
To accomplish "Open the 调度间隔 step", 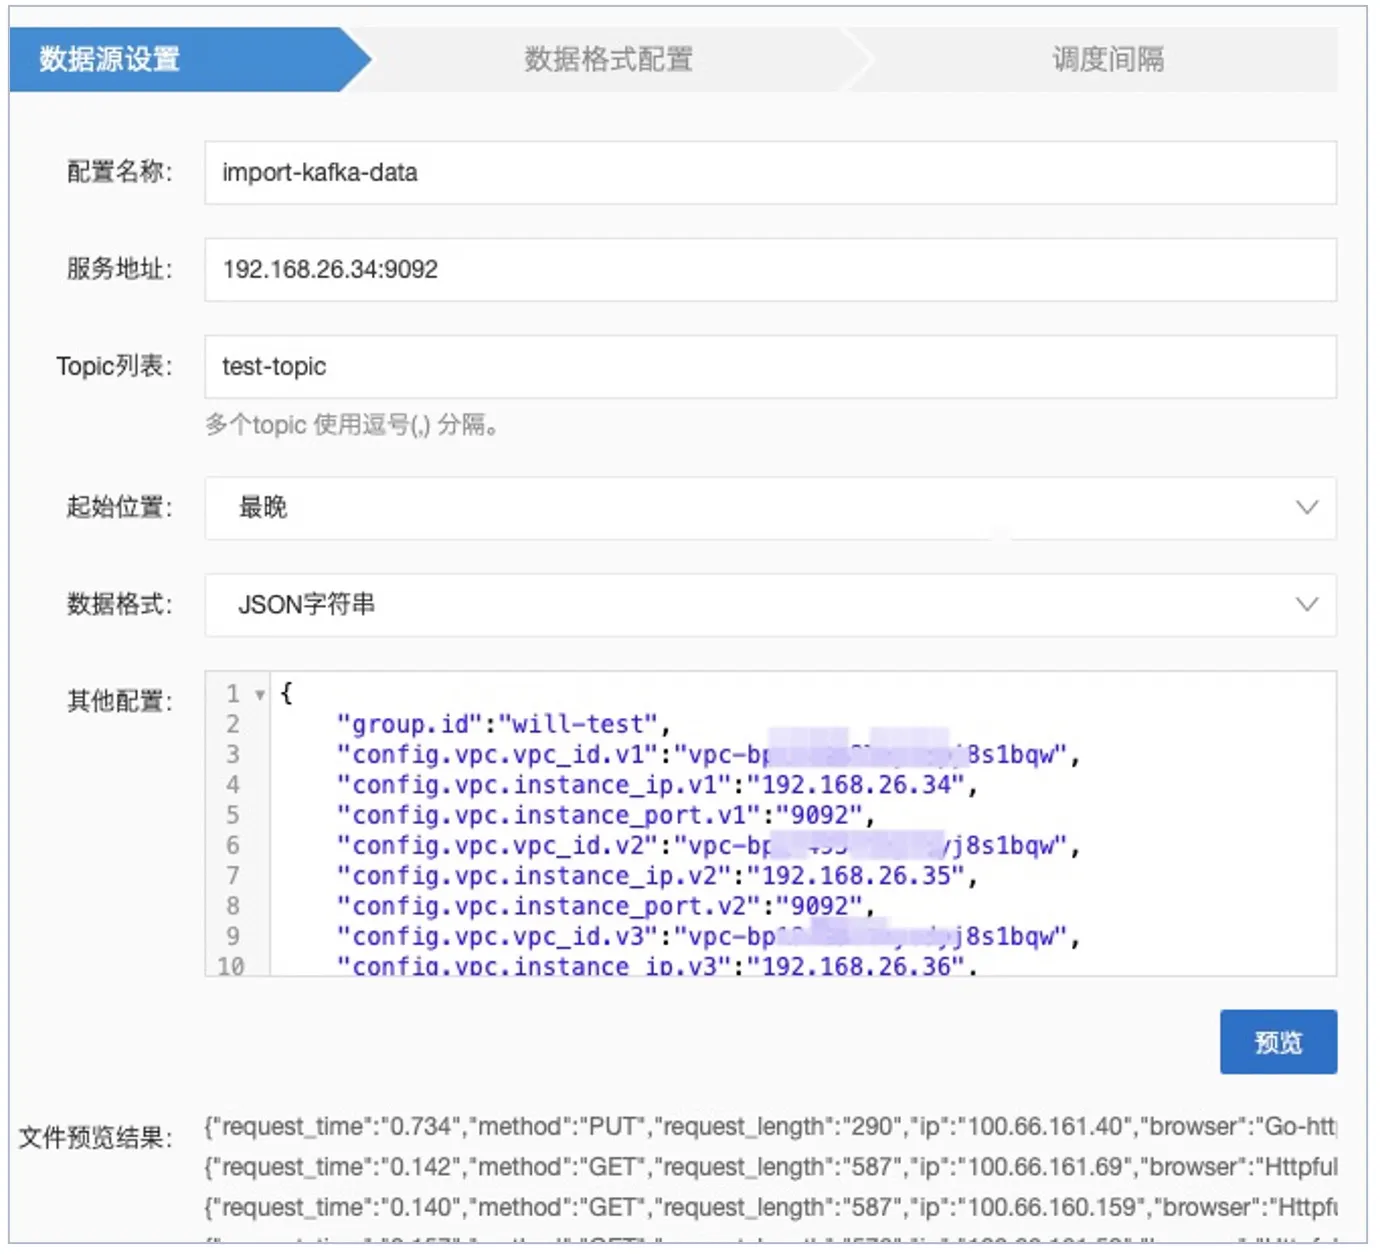I will pyautogui.click(x=1107, y=60).
